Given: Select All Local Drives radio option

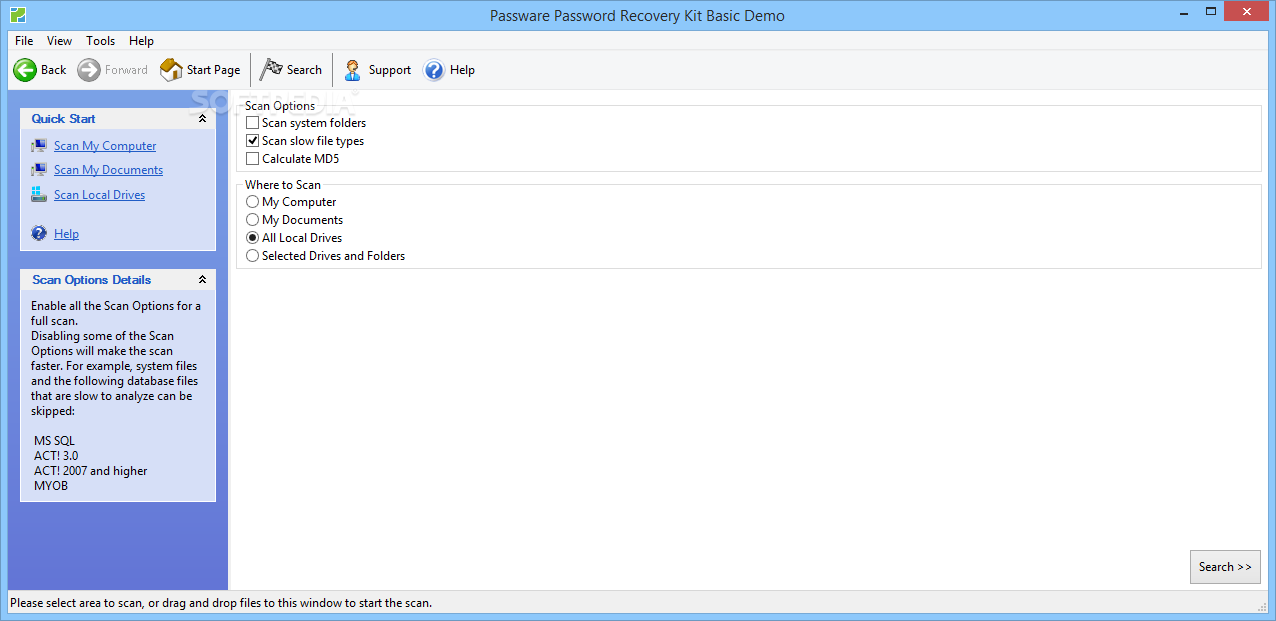Looking at the screenshot, I should [x=253, y=238].
